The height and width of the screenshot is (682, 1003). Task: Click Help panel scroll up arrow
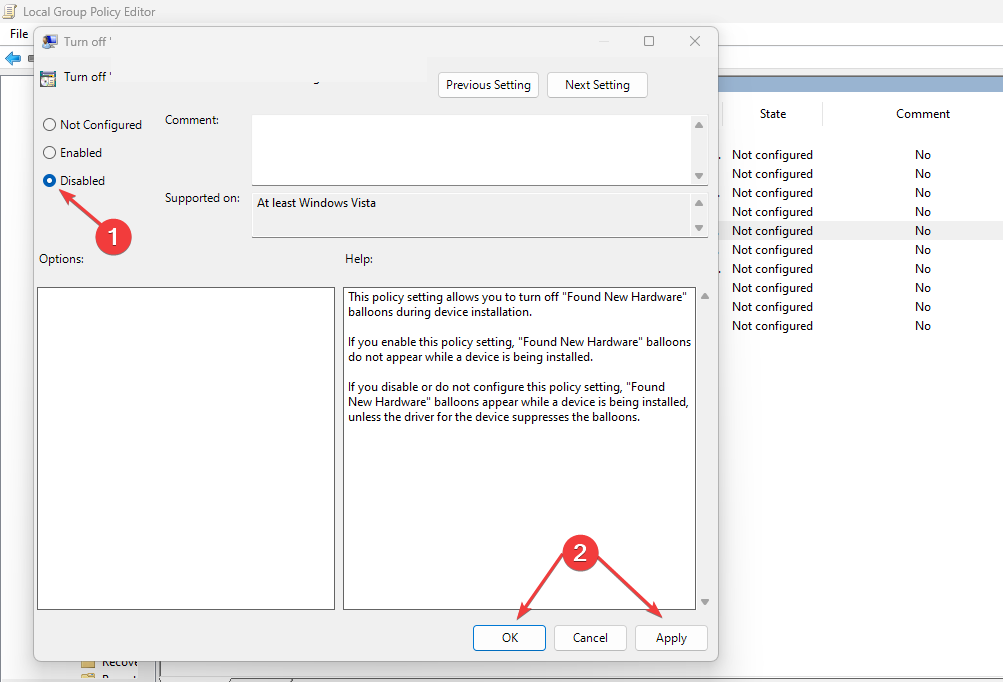pyautogui.click(x=705, y=296)
